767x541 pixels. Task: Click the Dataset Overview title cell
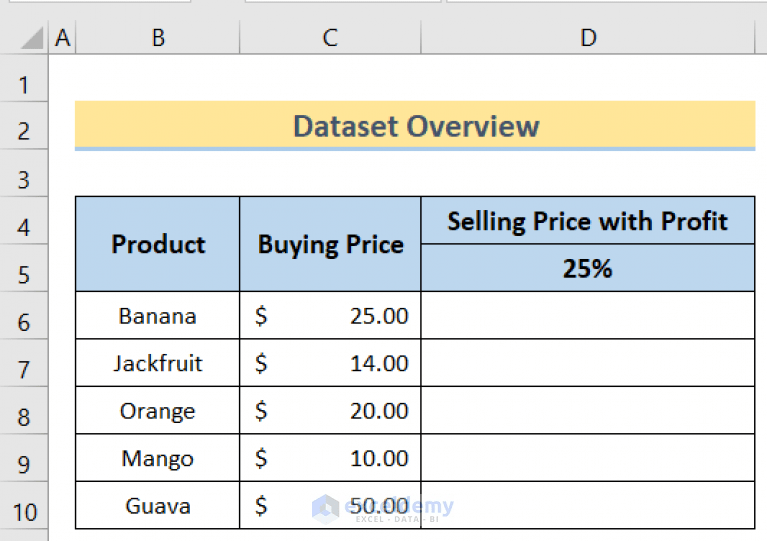(x=415, y=125)
